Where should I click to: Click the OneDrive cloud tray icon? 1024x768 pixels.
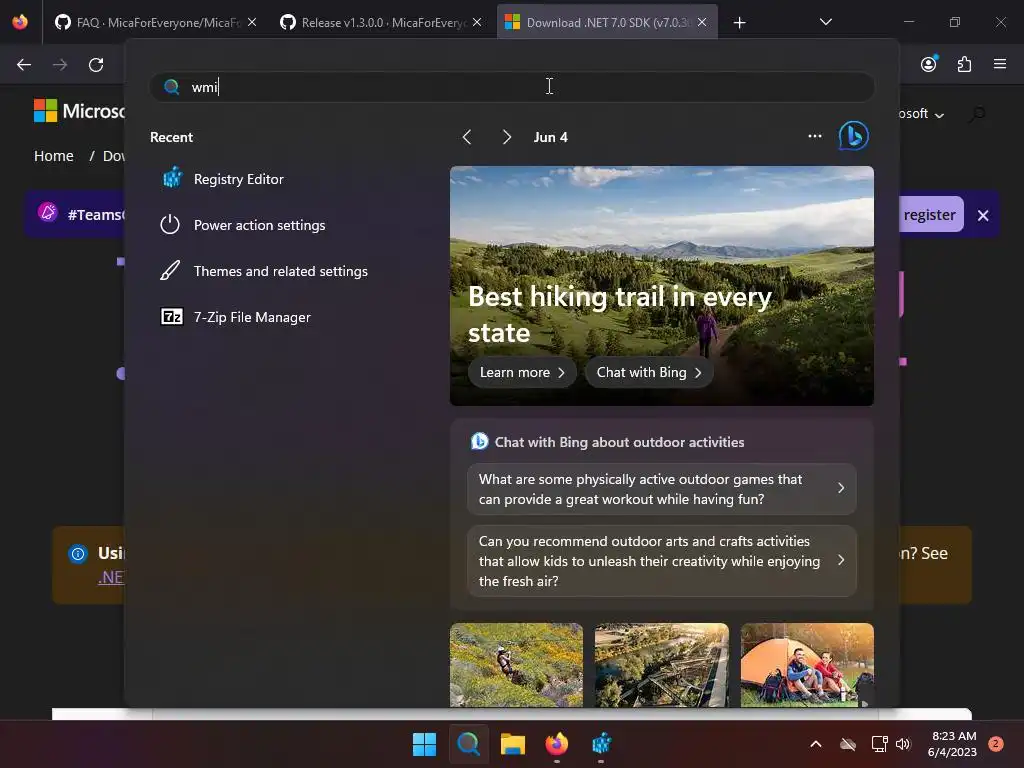click(848, 744)
